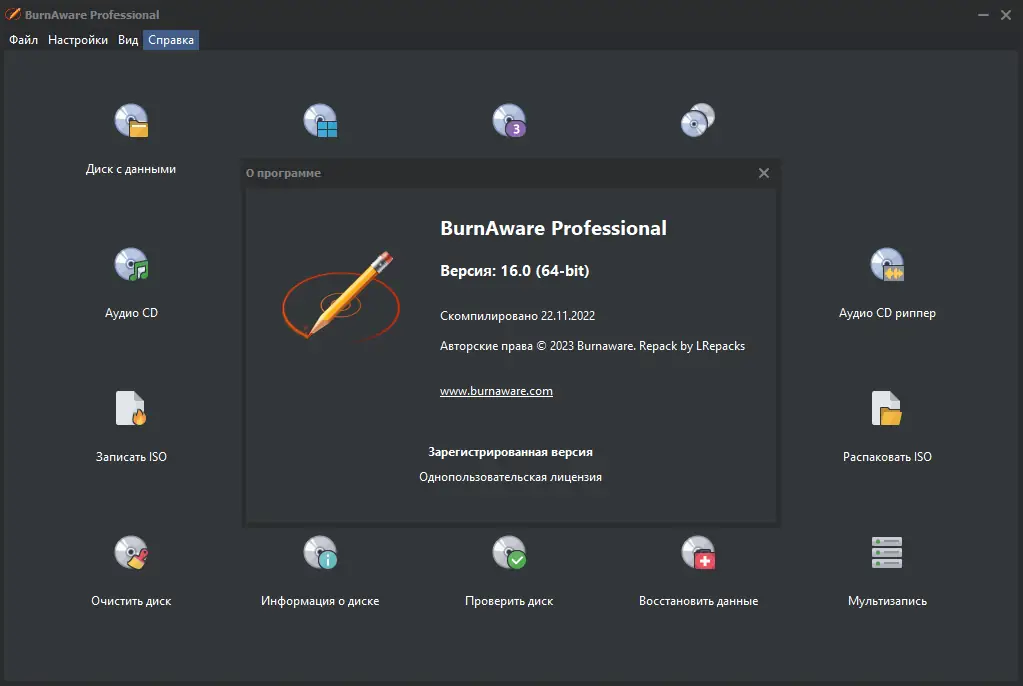Click the О программе dialog title
Screen dimensions: 1023x686
point(283,173)
